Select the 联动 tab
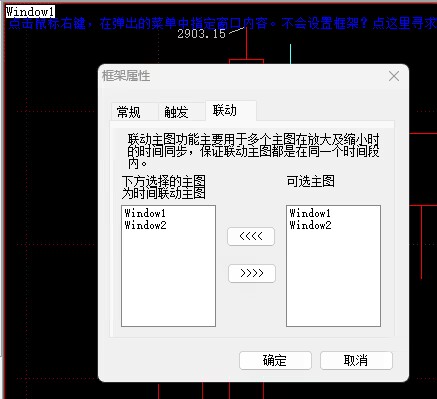Screen dimensions: 437x399 tap(231, 110)
